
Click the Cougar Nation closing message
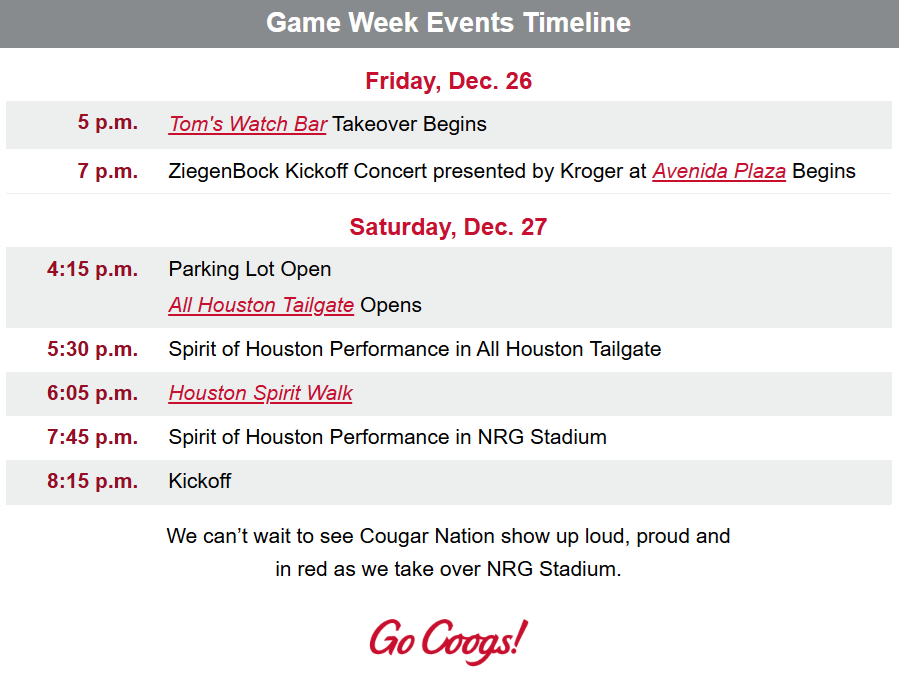(x=449, y=552)
